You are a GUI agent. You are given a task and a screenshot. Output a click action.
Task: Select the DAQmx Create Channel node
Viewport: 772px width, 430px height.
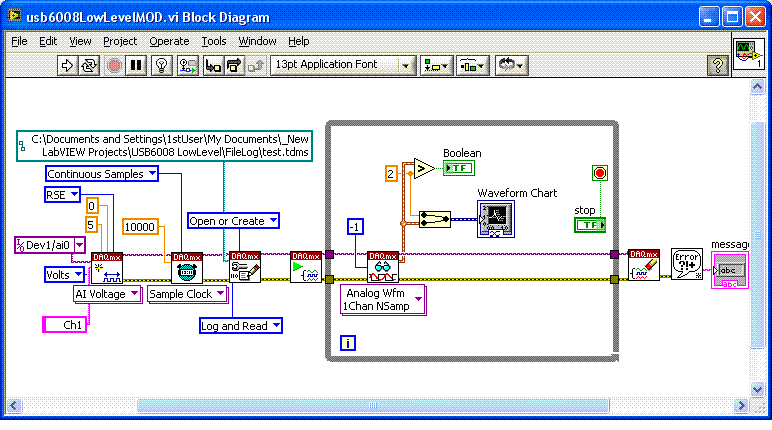(x=107, y=268)
